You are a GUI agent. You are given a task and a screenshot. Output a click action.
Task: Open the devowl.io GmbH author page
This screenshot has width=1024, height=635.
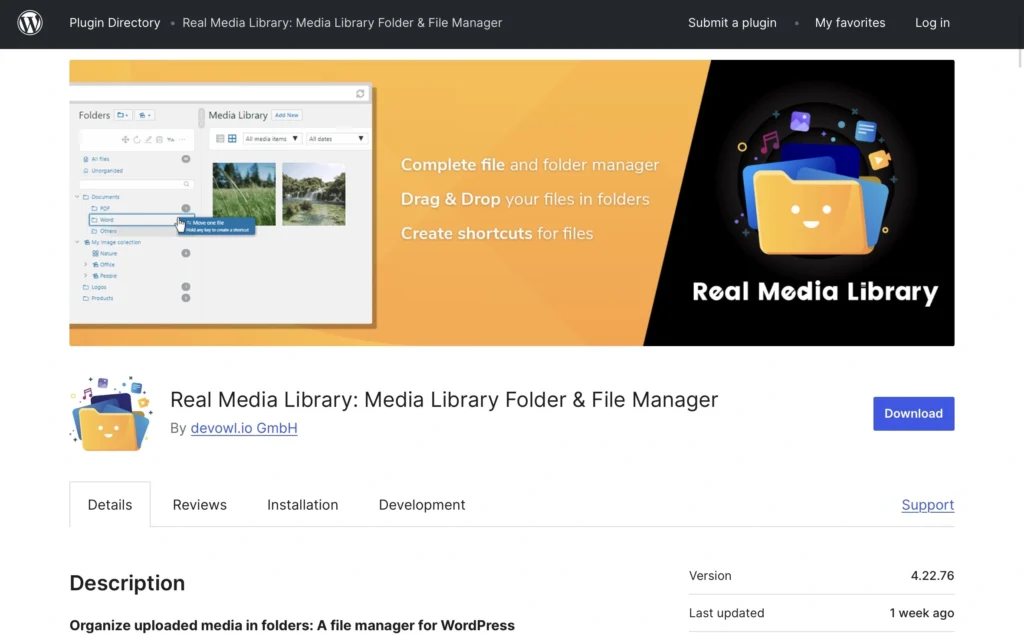[244, 428]
